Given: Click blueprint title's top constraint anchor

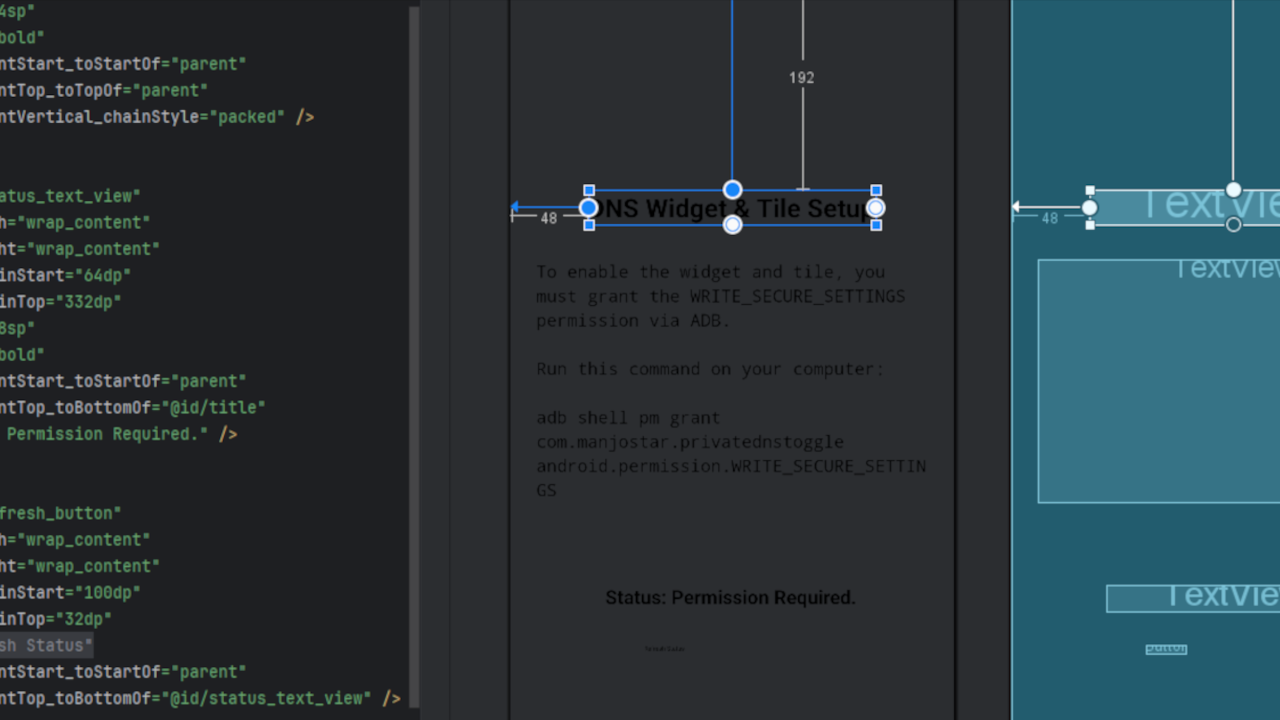Looking at the screenshot, I should (x=1233, y=190).
